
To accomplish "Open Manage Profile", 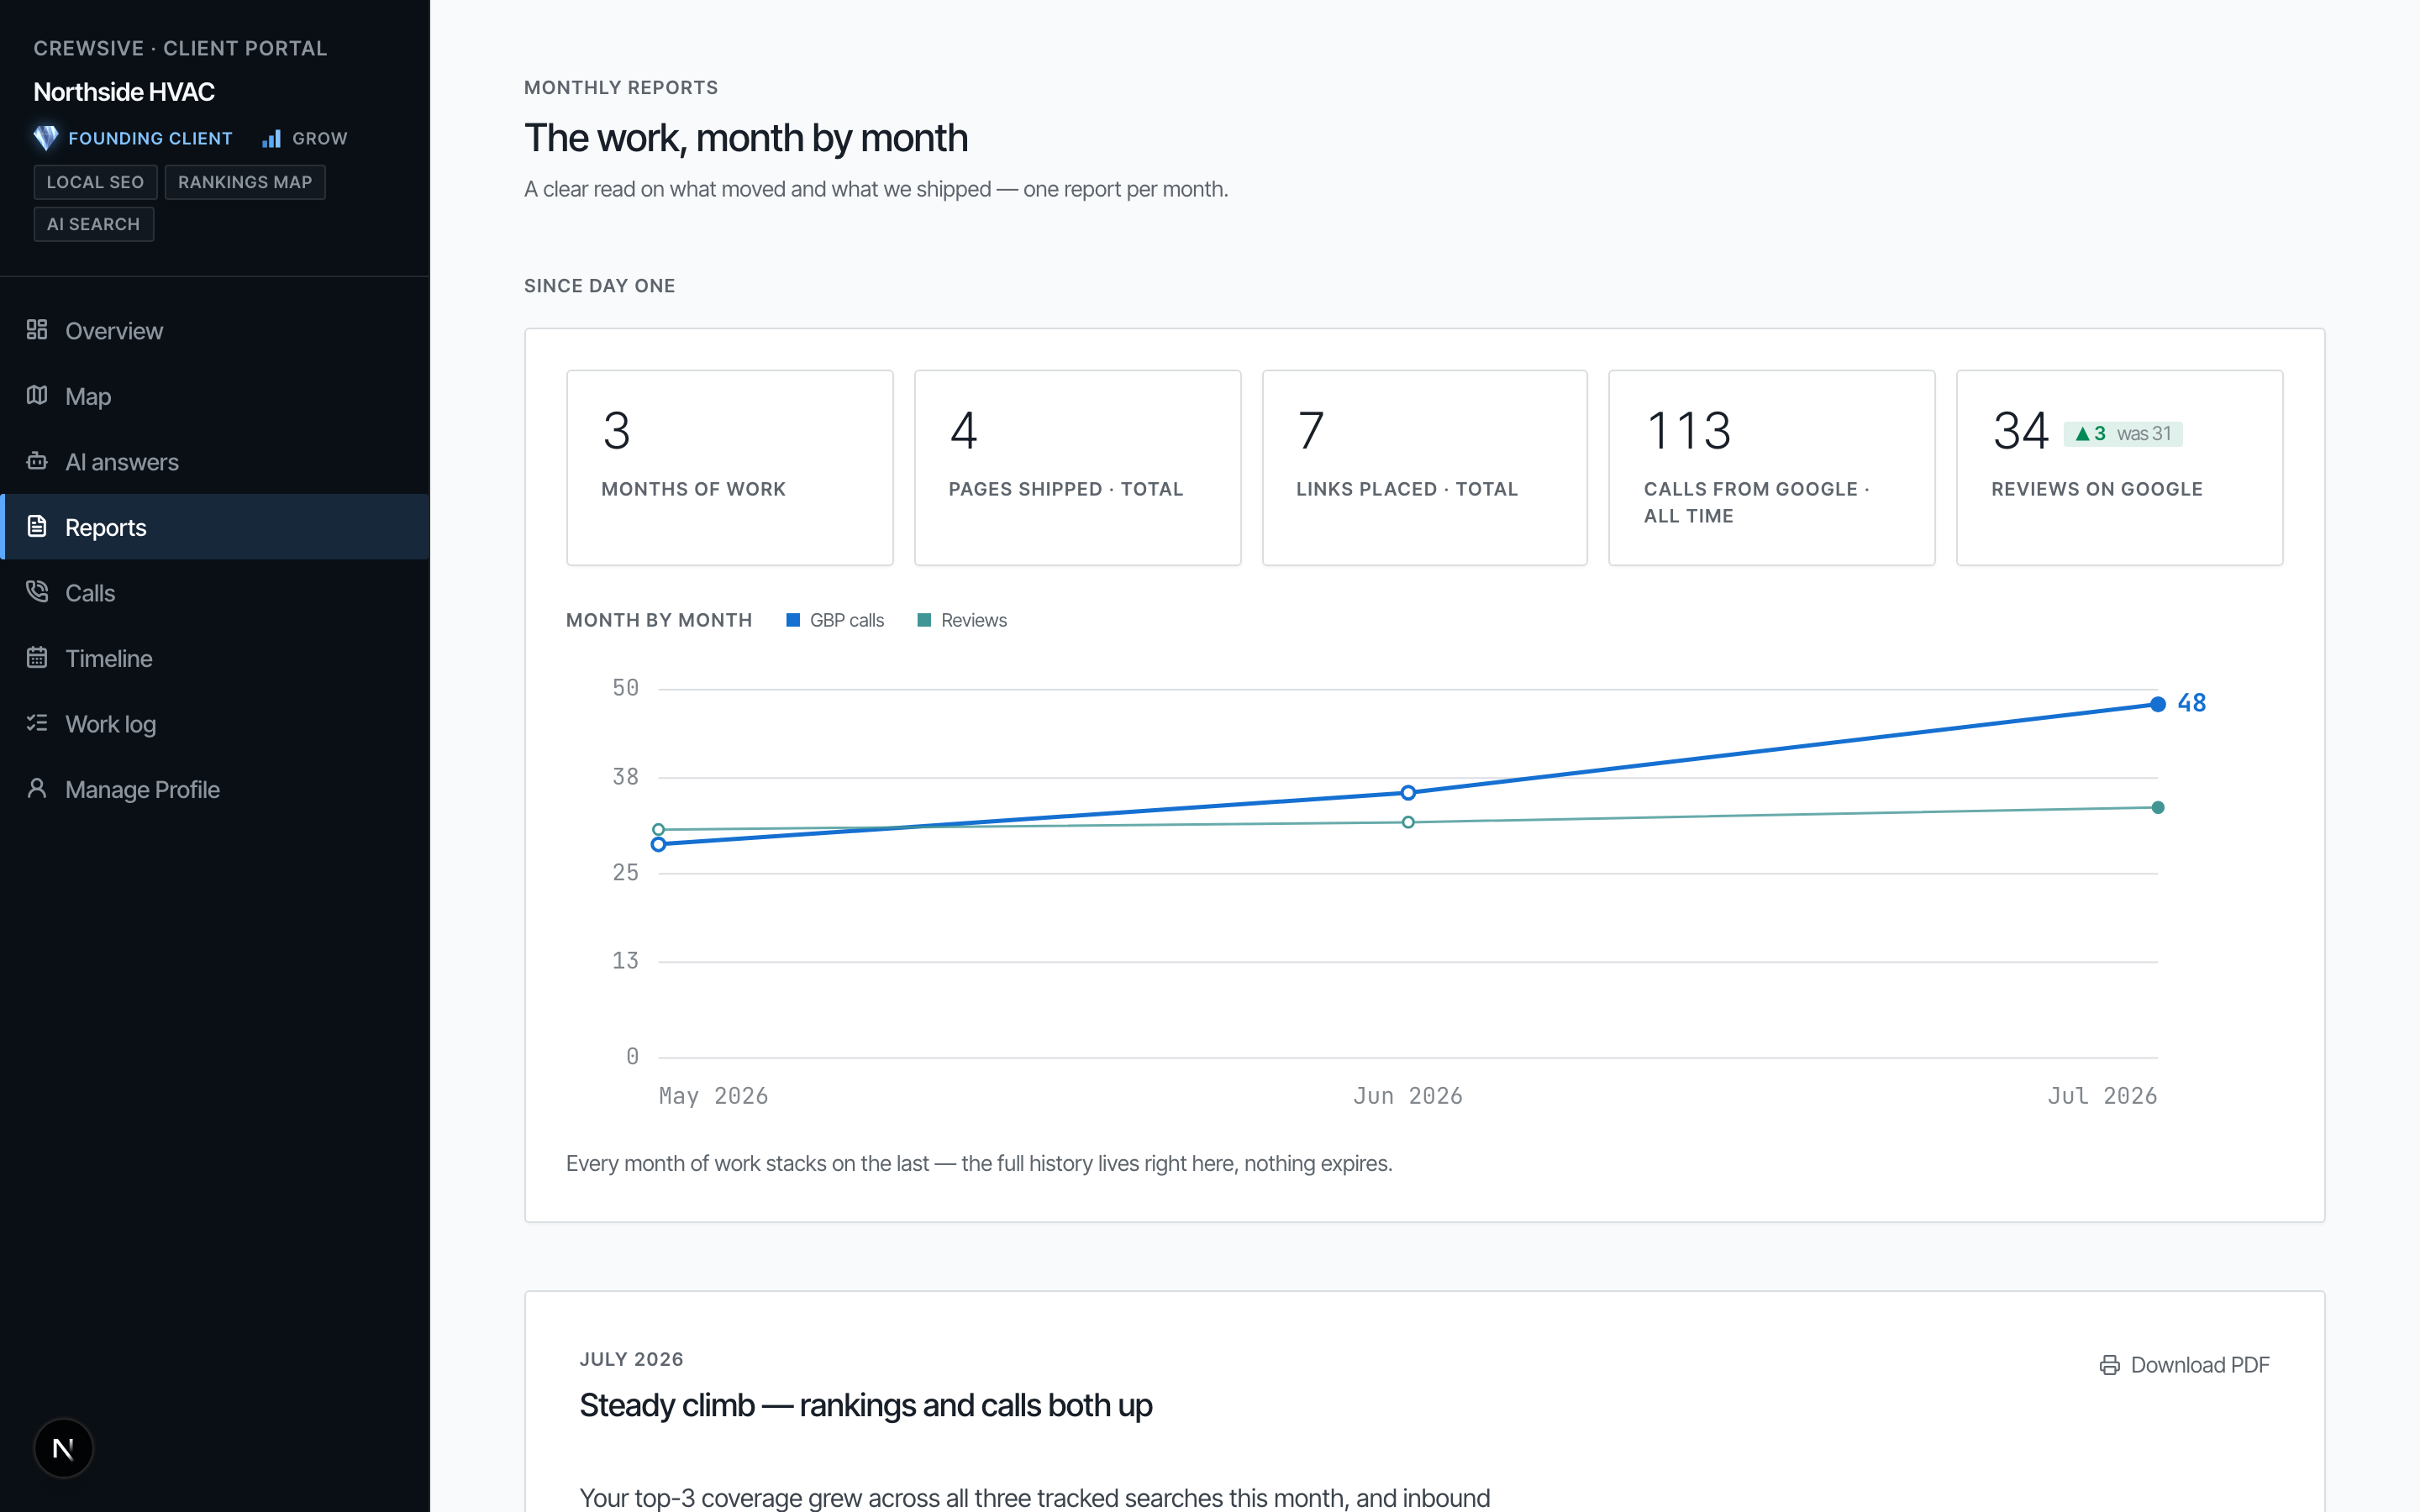I will 216,789.
